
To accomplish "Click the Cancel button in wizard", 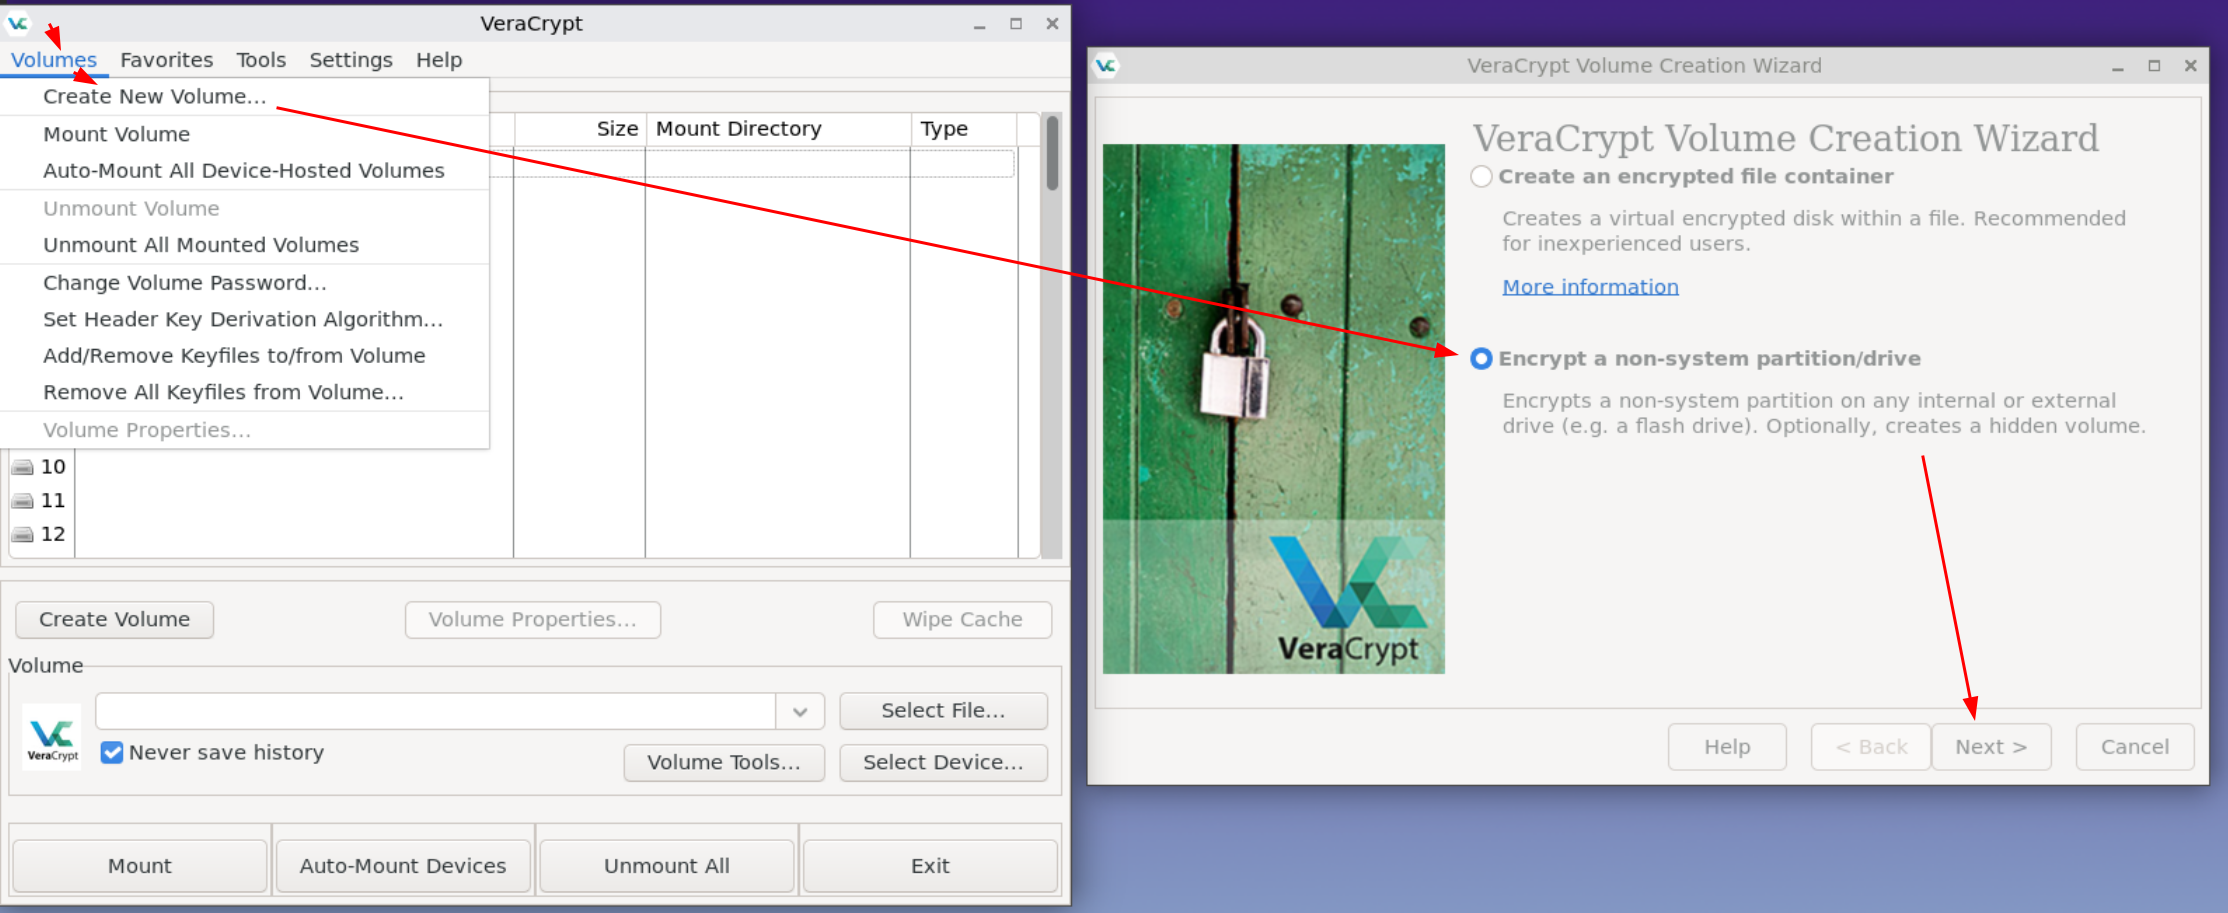I will pyautogui.click(x=2135, y=747).
